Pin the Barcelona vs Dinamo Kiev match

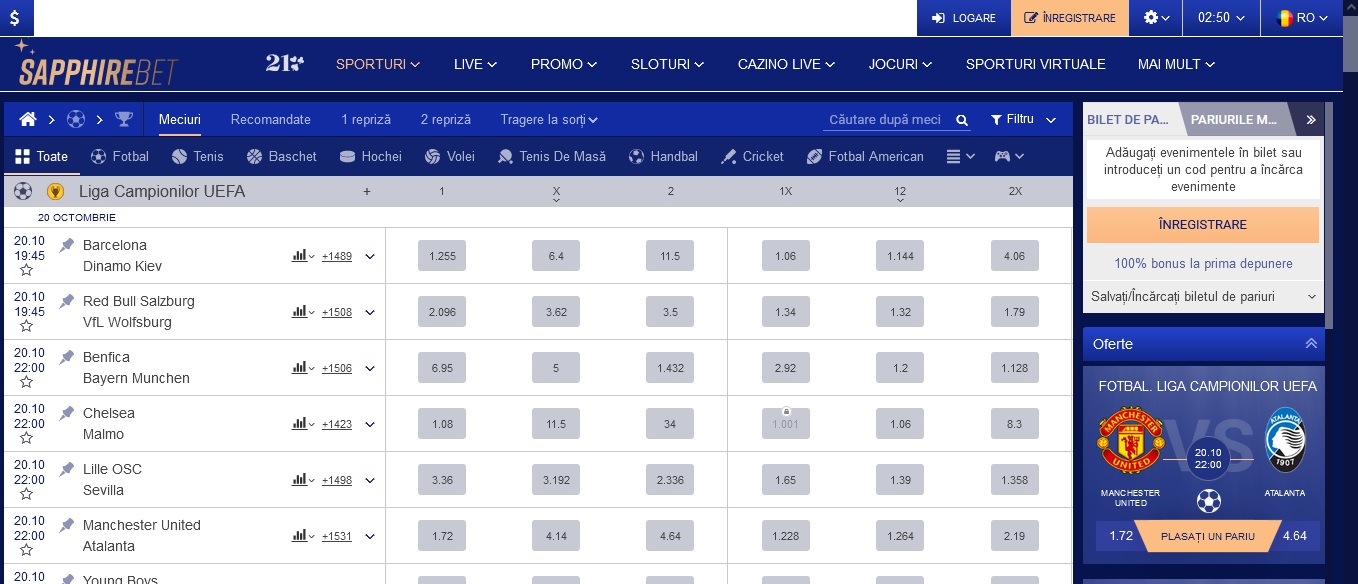coord(67,245)
